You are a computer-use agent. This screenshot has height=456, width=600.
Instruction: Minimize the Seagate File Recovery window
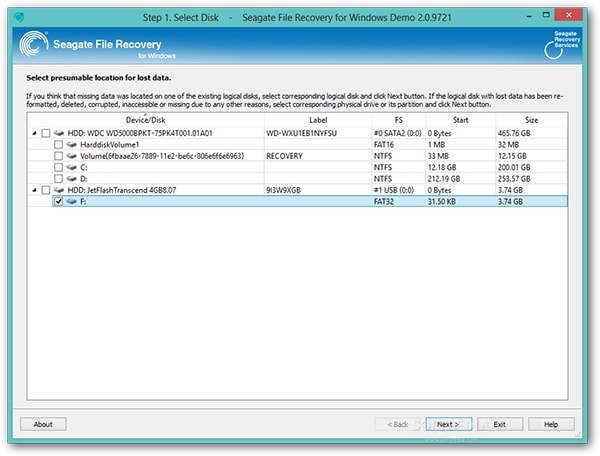[529, 16]
